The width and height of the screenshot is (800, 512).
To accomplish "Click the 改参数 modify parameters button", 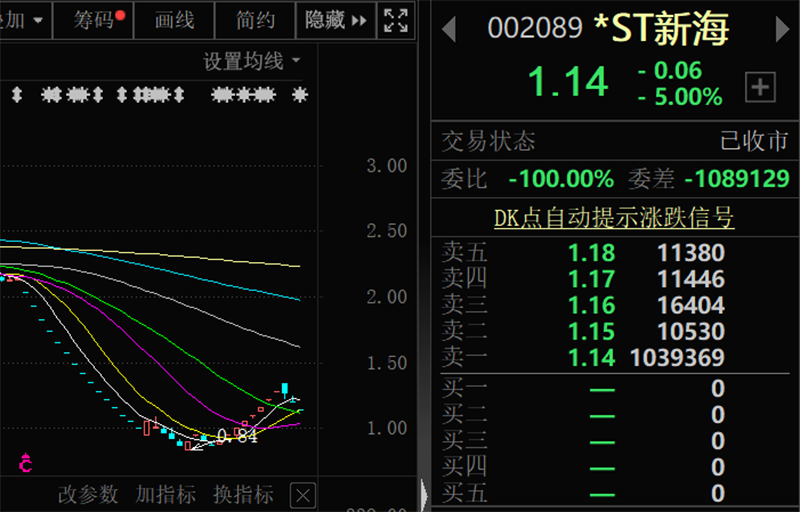I will coord(88,494).
